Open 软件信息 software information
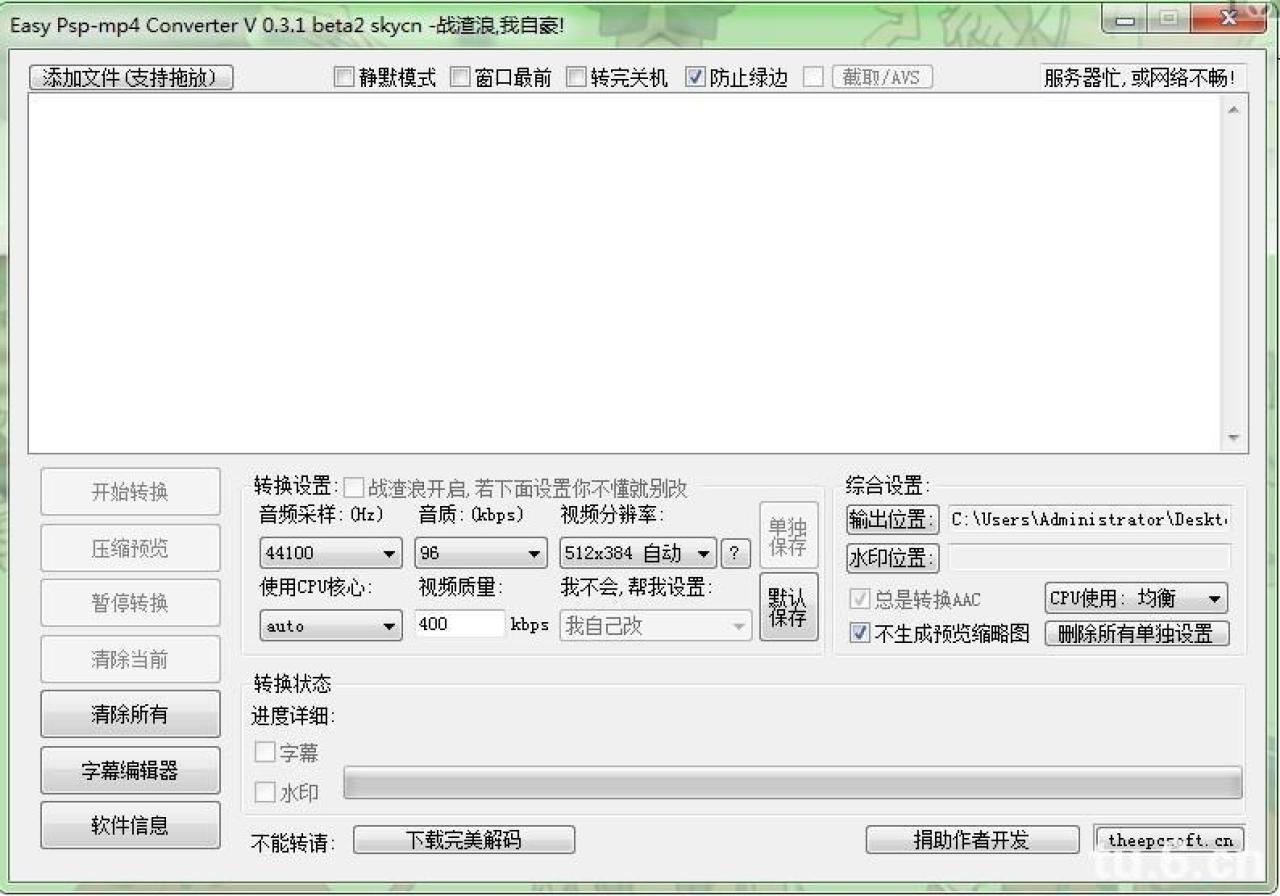The image size is (1280, 896). tap(130, 824)
